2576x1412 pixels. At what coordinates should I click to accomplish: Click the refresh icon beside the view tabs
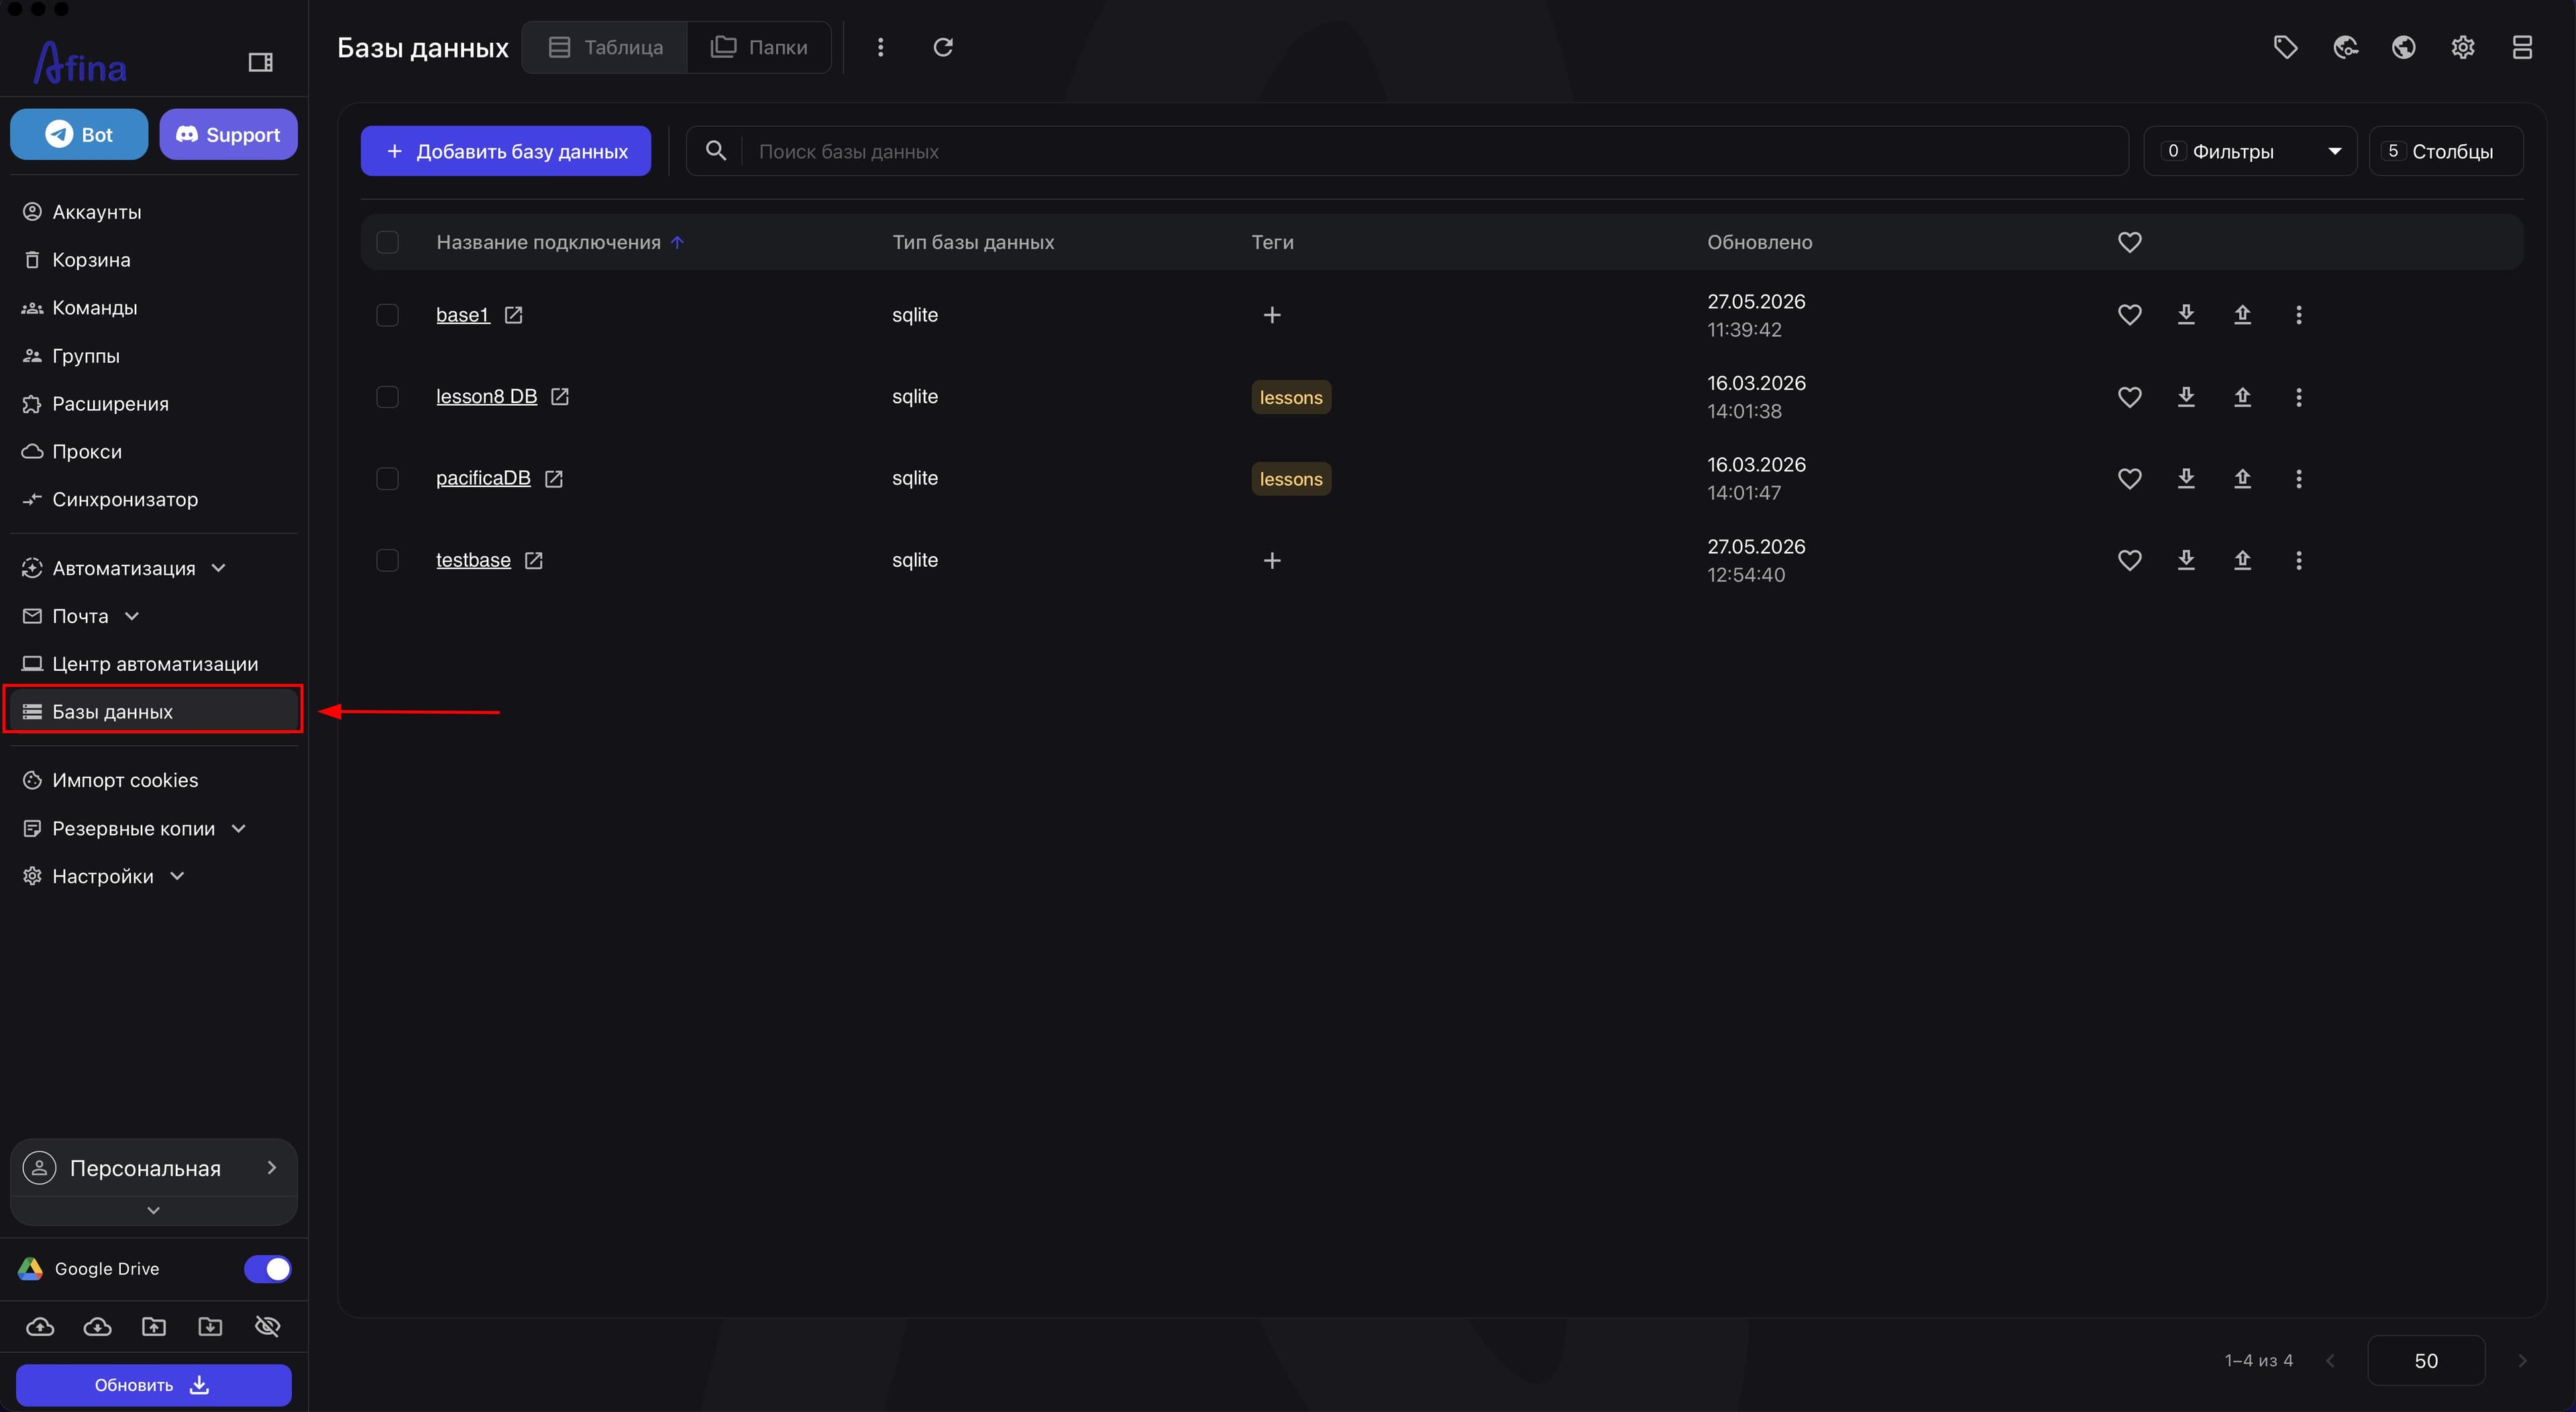pyautogui.click(x=943, y=47)
